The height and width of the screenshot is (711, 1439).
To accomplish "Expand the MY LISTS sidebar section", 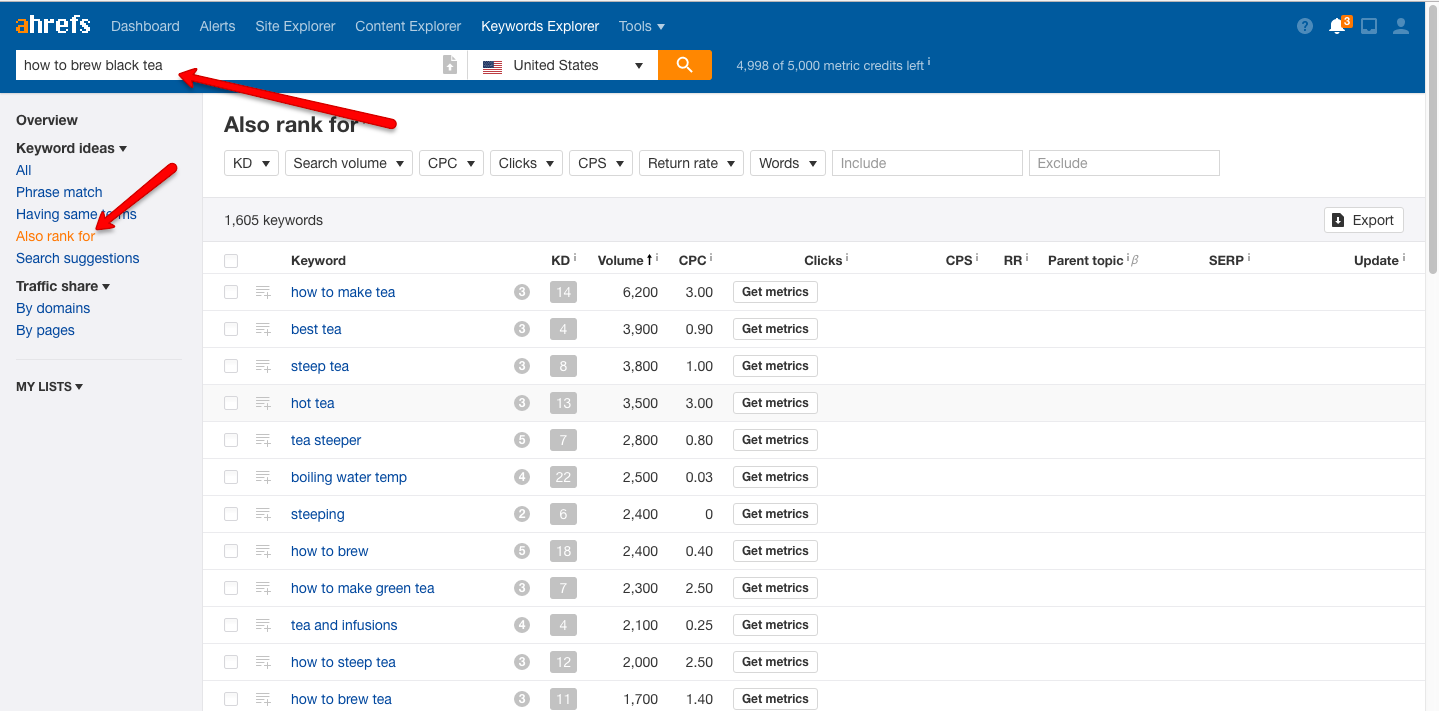I will coord(49,386).
